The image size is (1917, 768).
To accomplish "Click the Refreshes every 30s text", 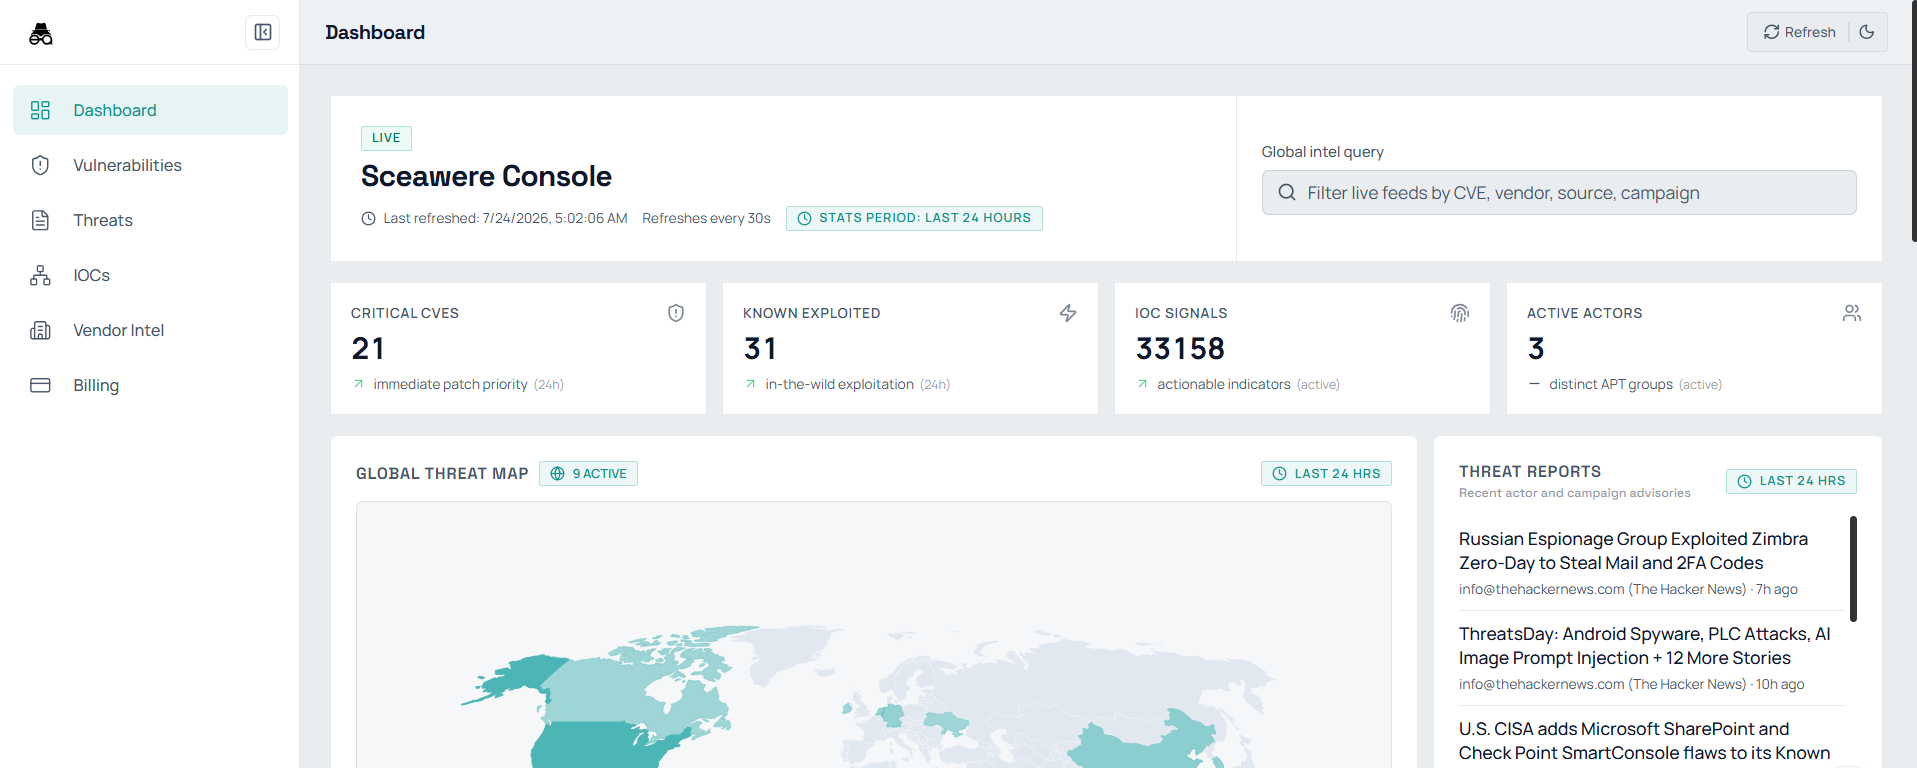I will click(x=706, y=218).
